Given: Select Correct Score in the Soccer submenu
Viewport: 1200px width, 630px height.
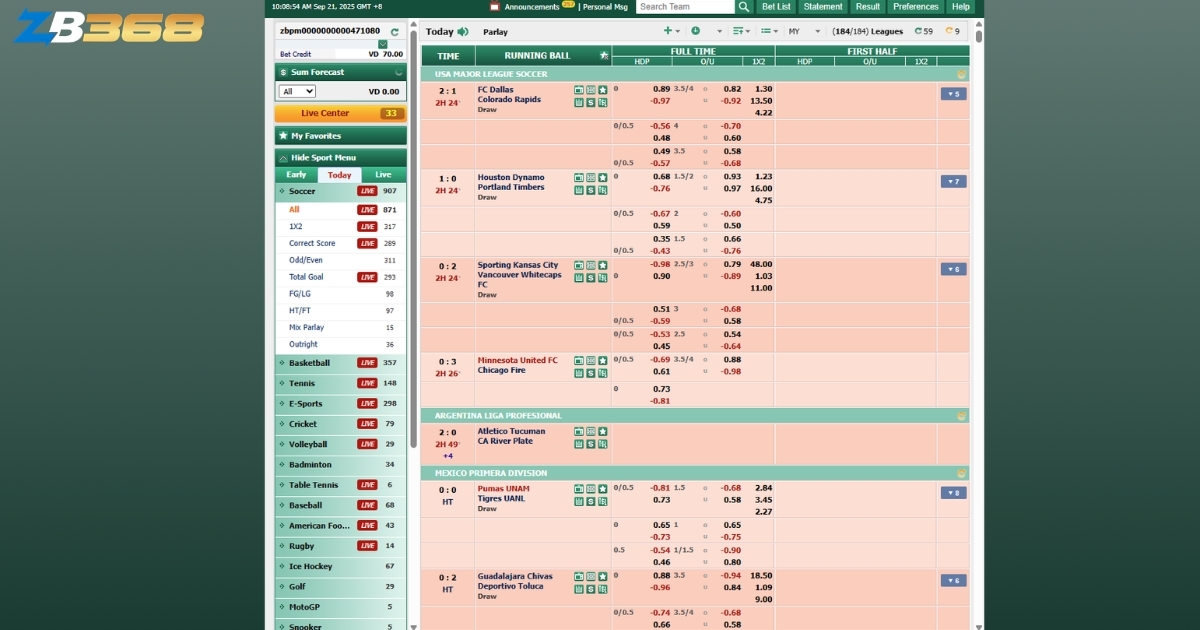Looking at the screenshot, I should click(x=312, y=243).
